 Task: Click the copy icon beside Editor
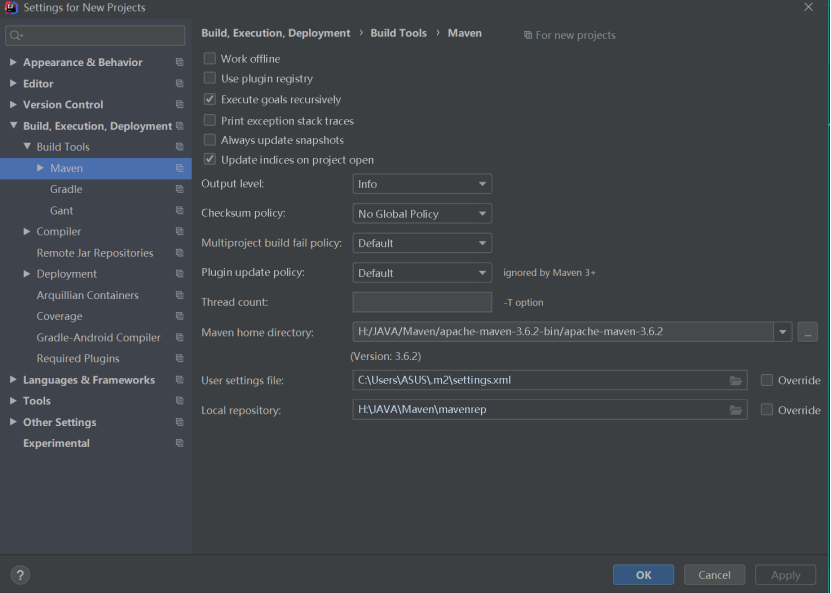tap(180, 84)
